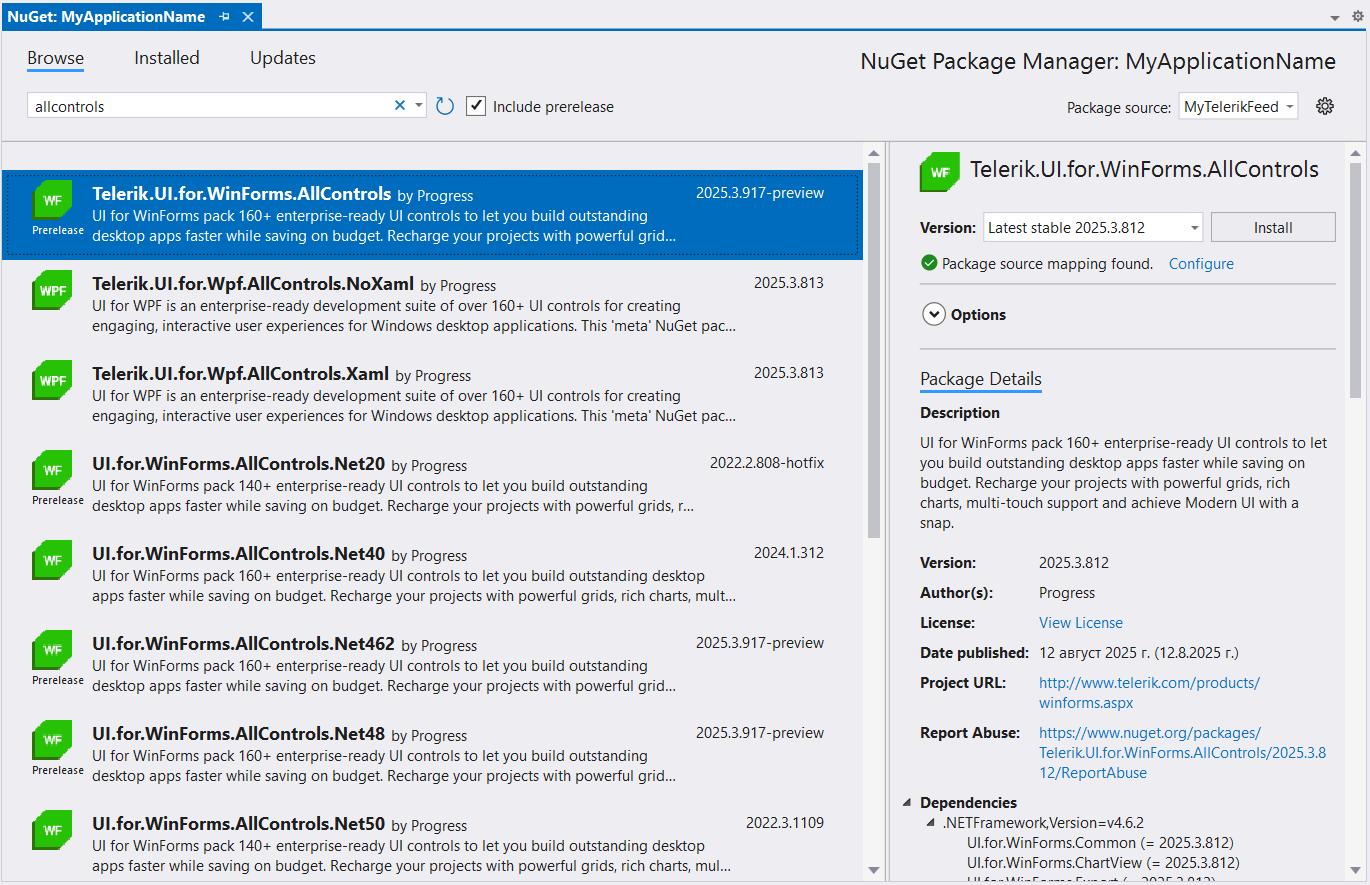This screenshot has height=885, width=1370.
Task: Select the Telerik.UI.for.Wpf.AllControls.NoXaml package
Action: (x=431, y=305)
